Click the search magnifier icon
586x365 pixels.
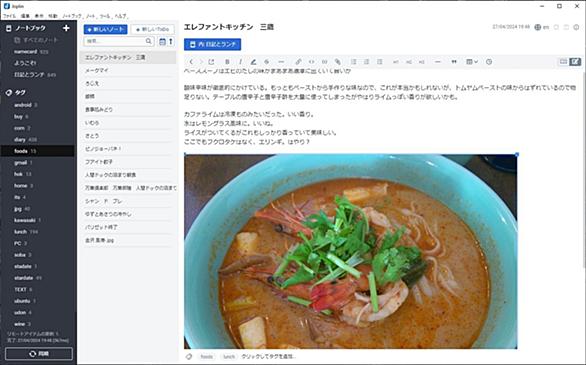coord(149,41)
